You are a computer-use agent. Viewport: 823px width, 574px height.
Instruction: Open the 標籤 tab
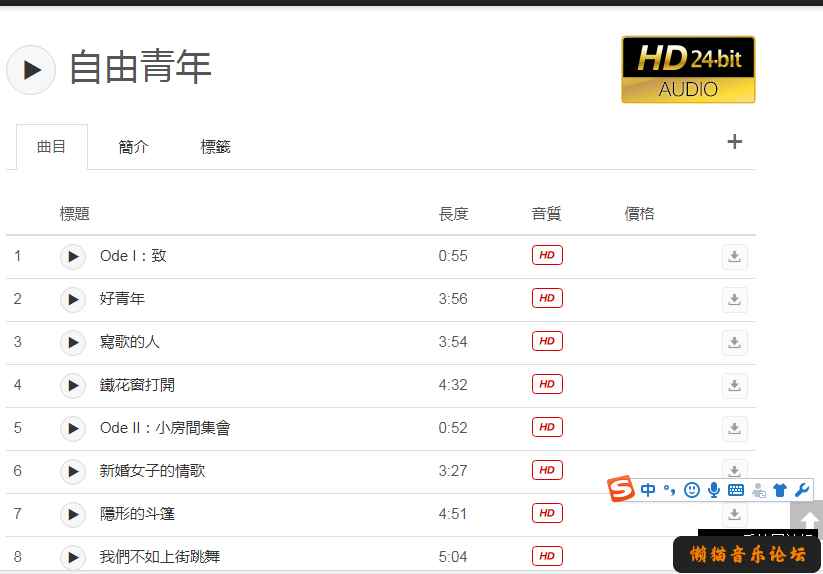(x=215, y=147)
